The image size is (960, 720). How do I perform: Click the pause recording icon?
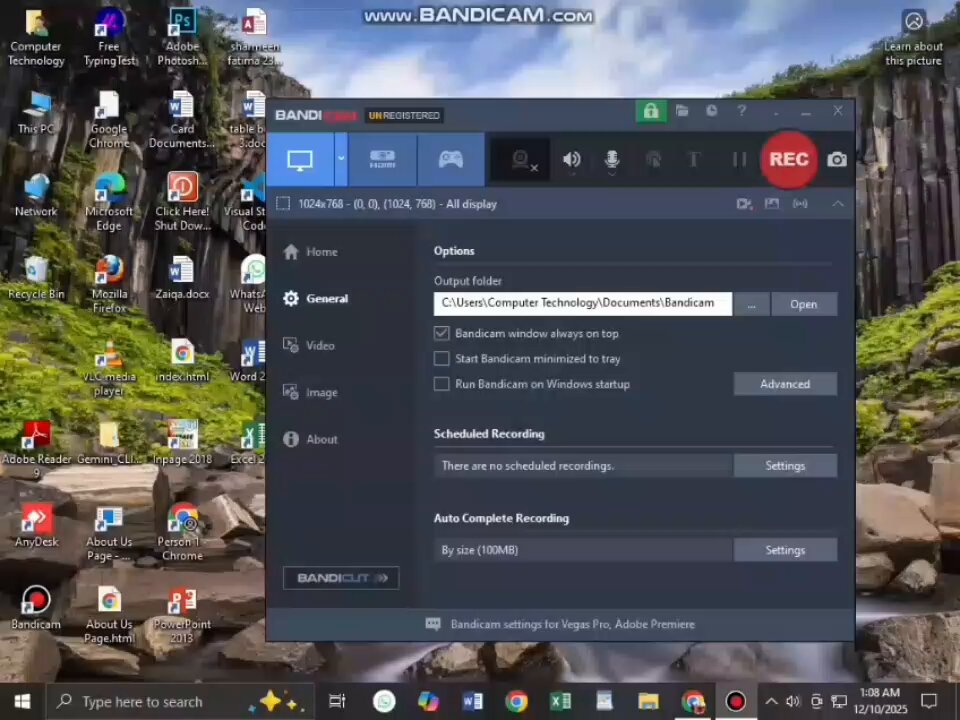(x=739, y=160)
